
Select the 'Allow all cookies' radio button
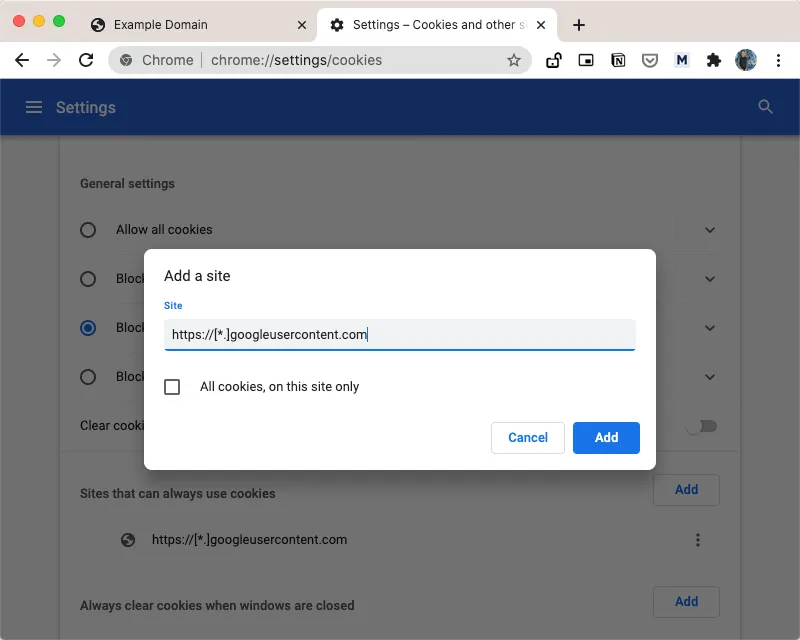click(x=88, y=230)
